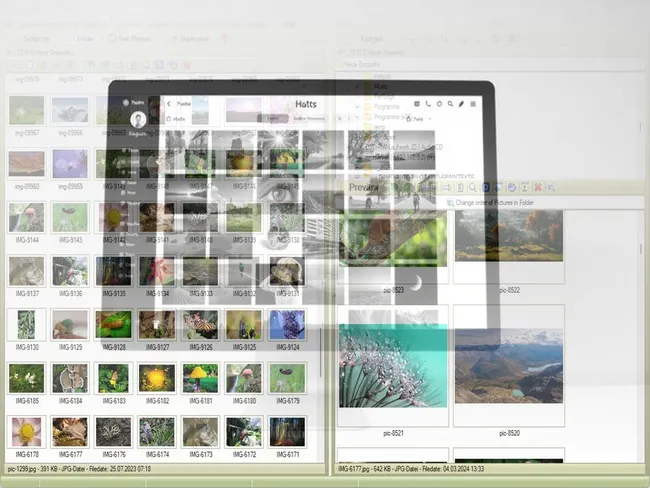
Task: Select butterfly thumbnail IMG-9126
Action: click(x=201, y=325)
